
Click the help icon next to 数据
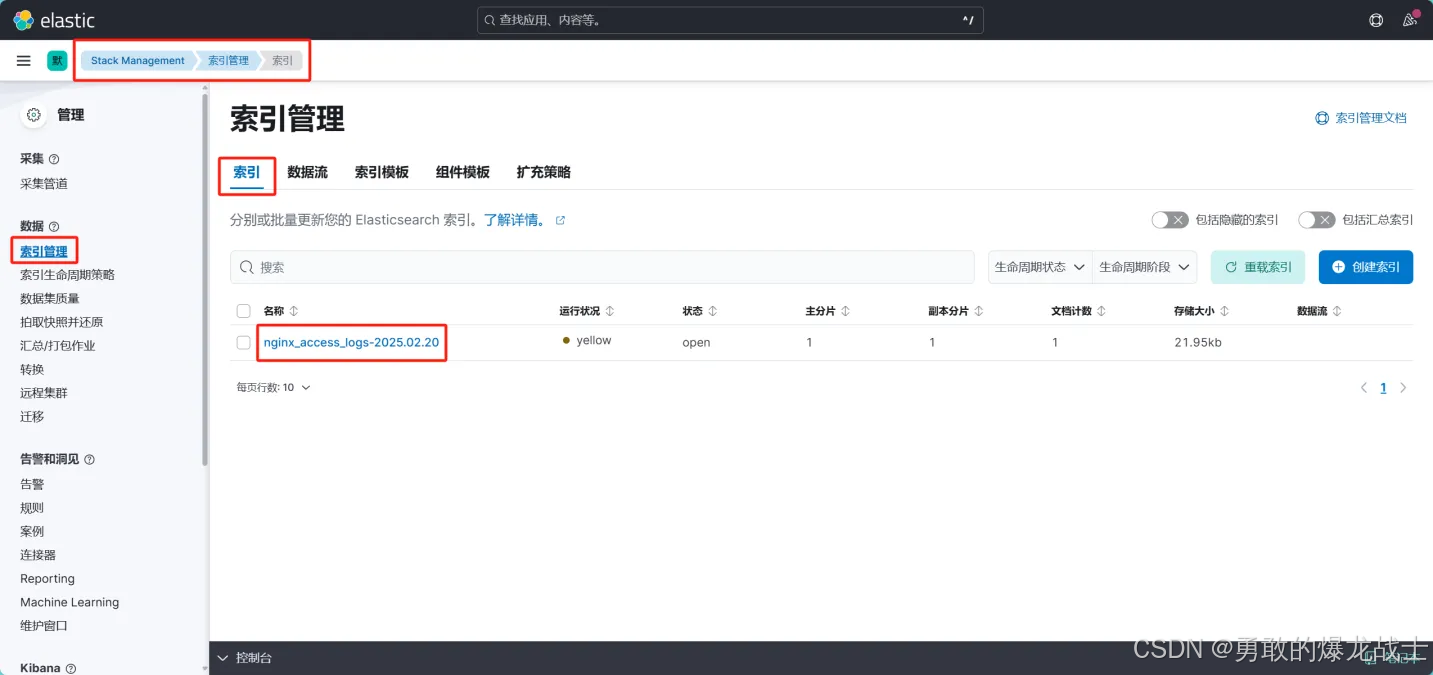click(54, 225)
